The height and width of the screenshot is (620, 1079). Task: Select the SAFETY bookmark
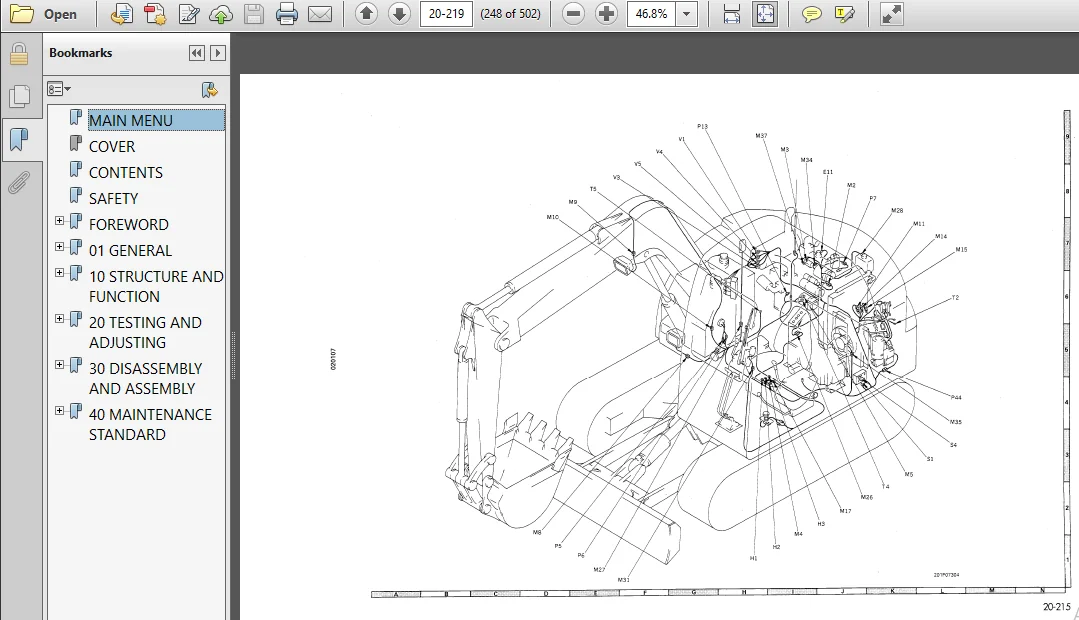pos(114,199)
